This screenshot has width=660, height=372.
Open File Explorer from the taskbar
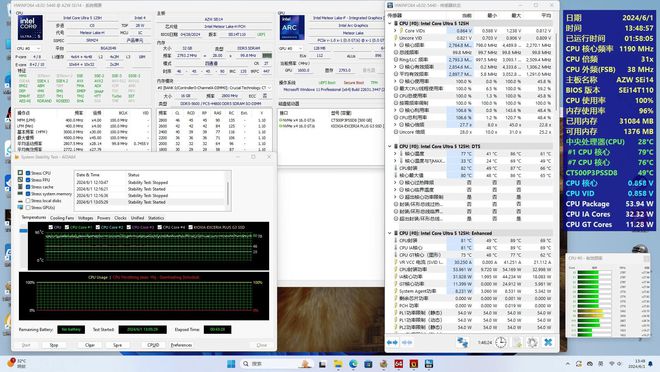click(338, 364)
